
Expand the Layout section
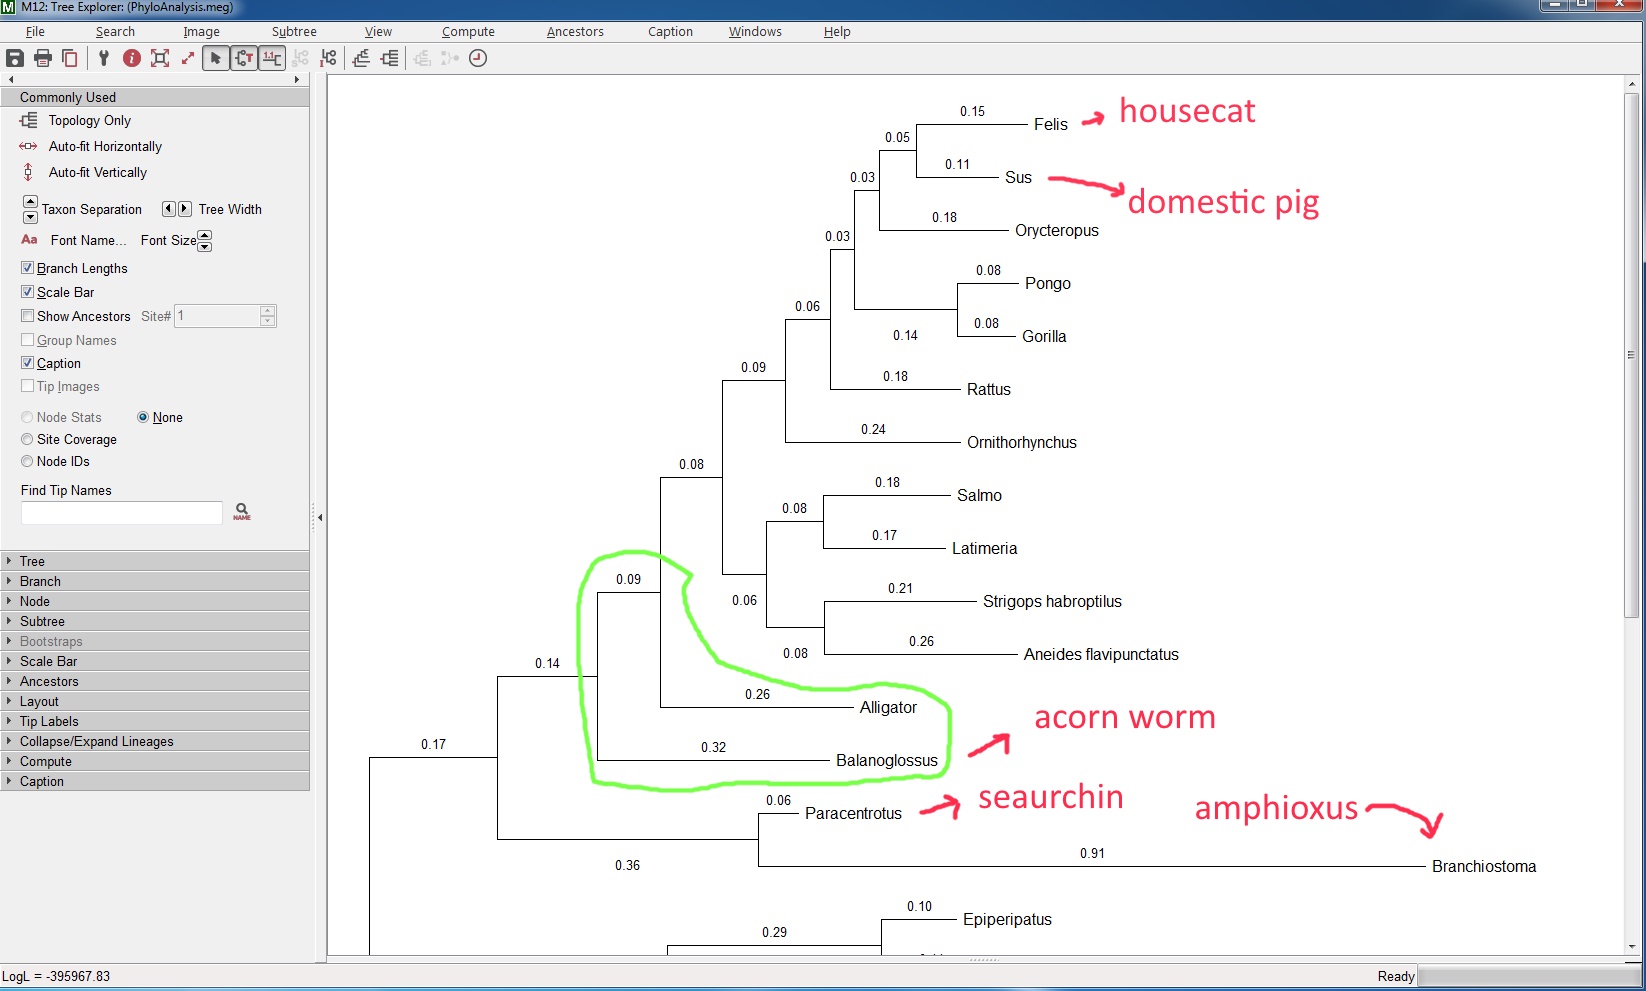154,701
